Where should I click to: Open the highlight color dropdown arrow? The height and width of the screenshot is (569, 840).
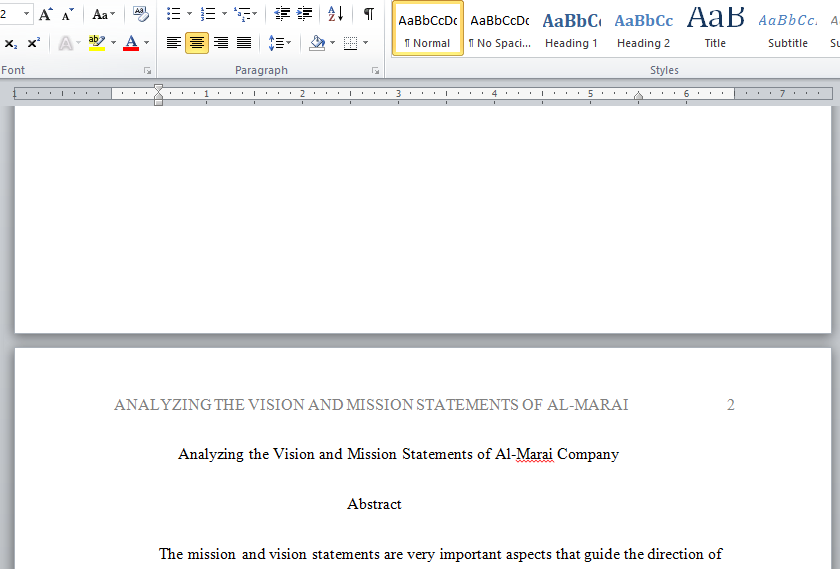coord(113,43)
